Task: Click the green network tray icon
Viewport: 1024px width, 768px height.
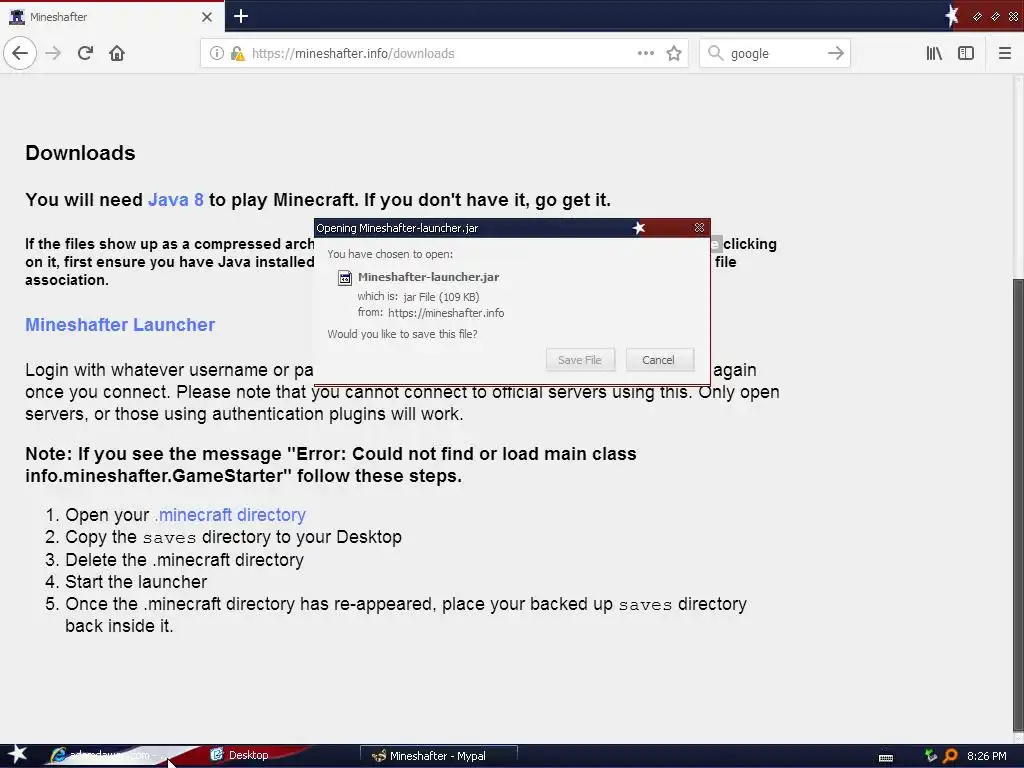Action: click(931, 756)
